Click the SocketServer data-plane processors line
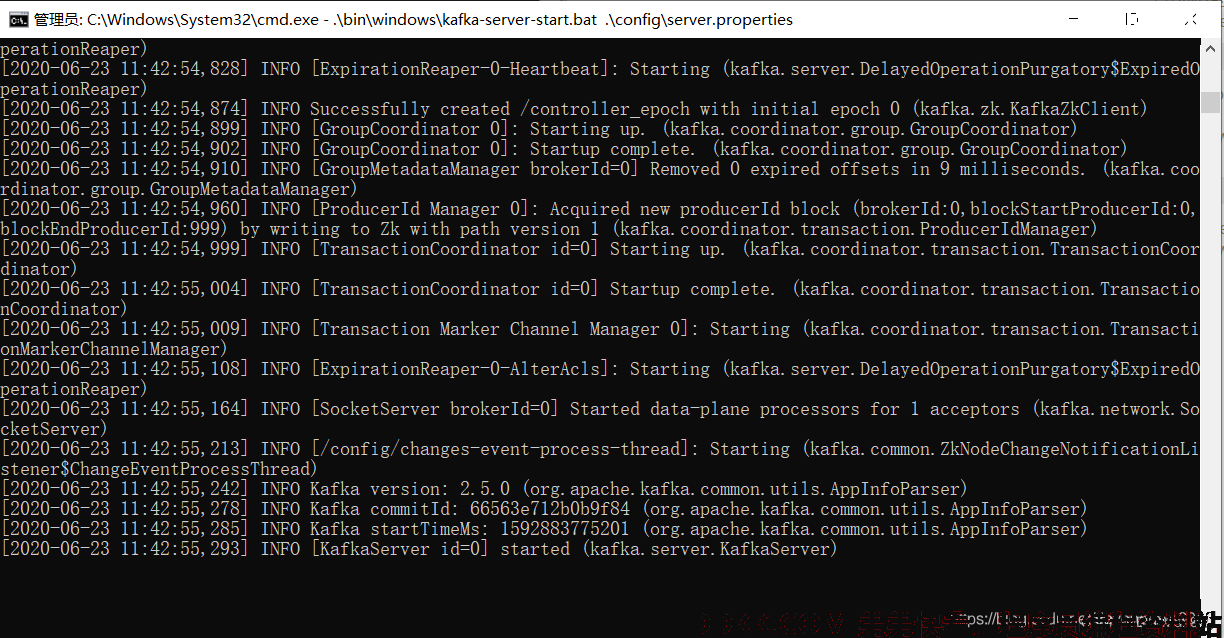Image resolution: width=1224 pixels, height=638 pixels. point(600,419)
